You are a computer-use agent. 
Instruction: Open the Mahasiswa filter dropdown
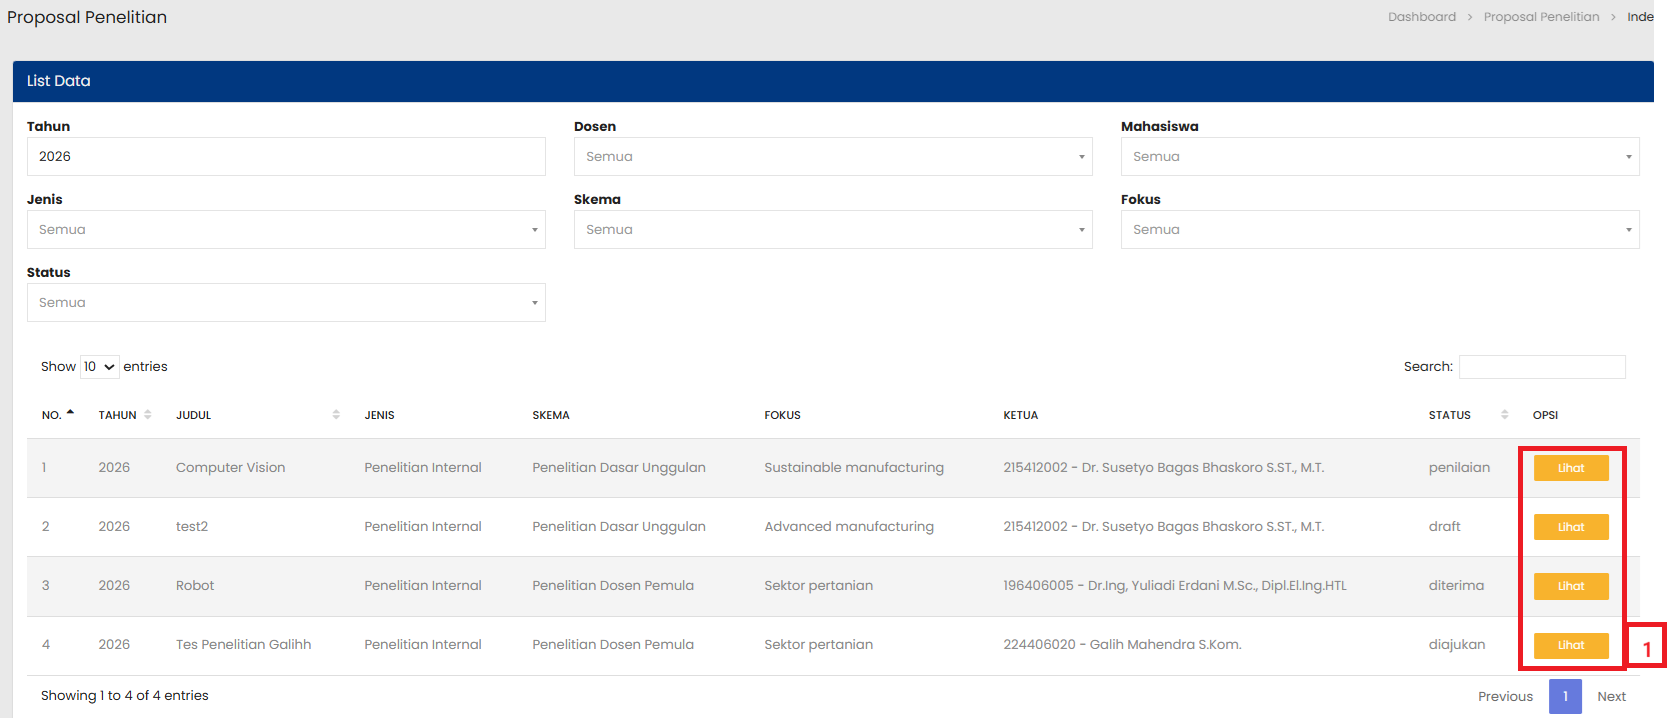(x=1379, y=157)
